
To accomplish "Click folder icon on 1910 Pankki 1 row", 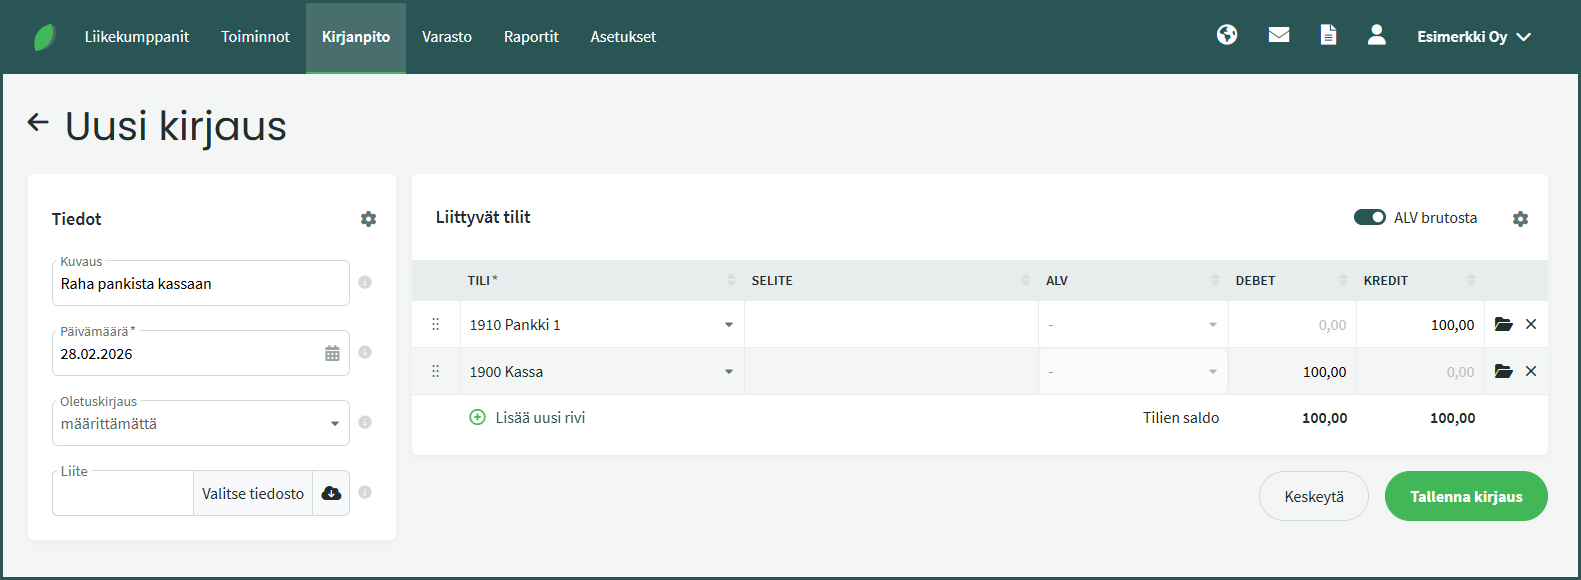I will point(1503,324).
